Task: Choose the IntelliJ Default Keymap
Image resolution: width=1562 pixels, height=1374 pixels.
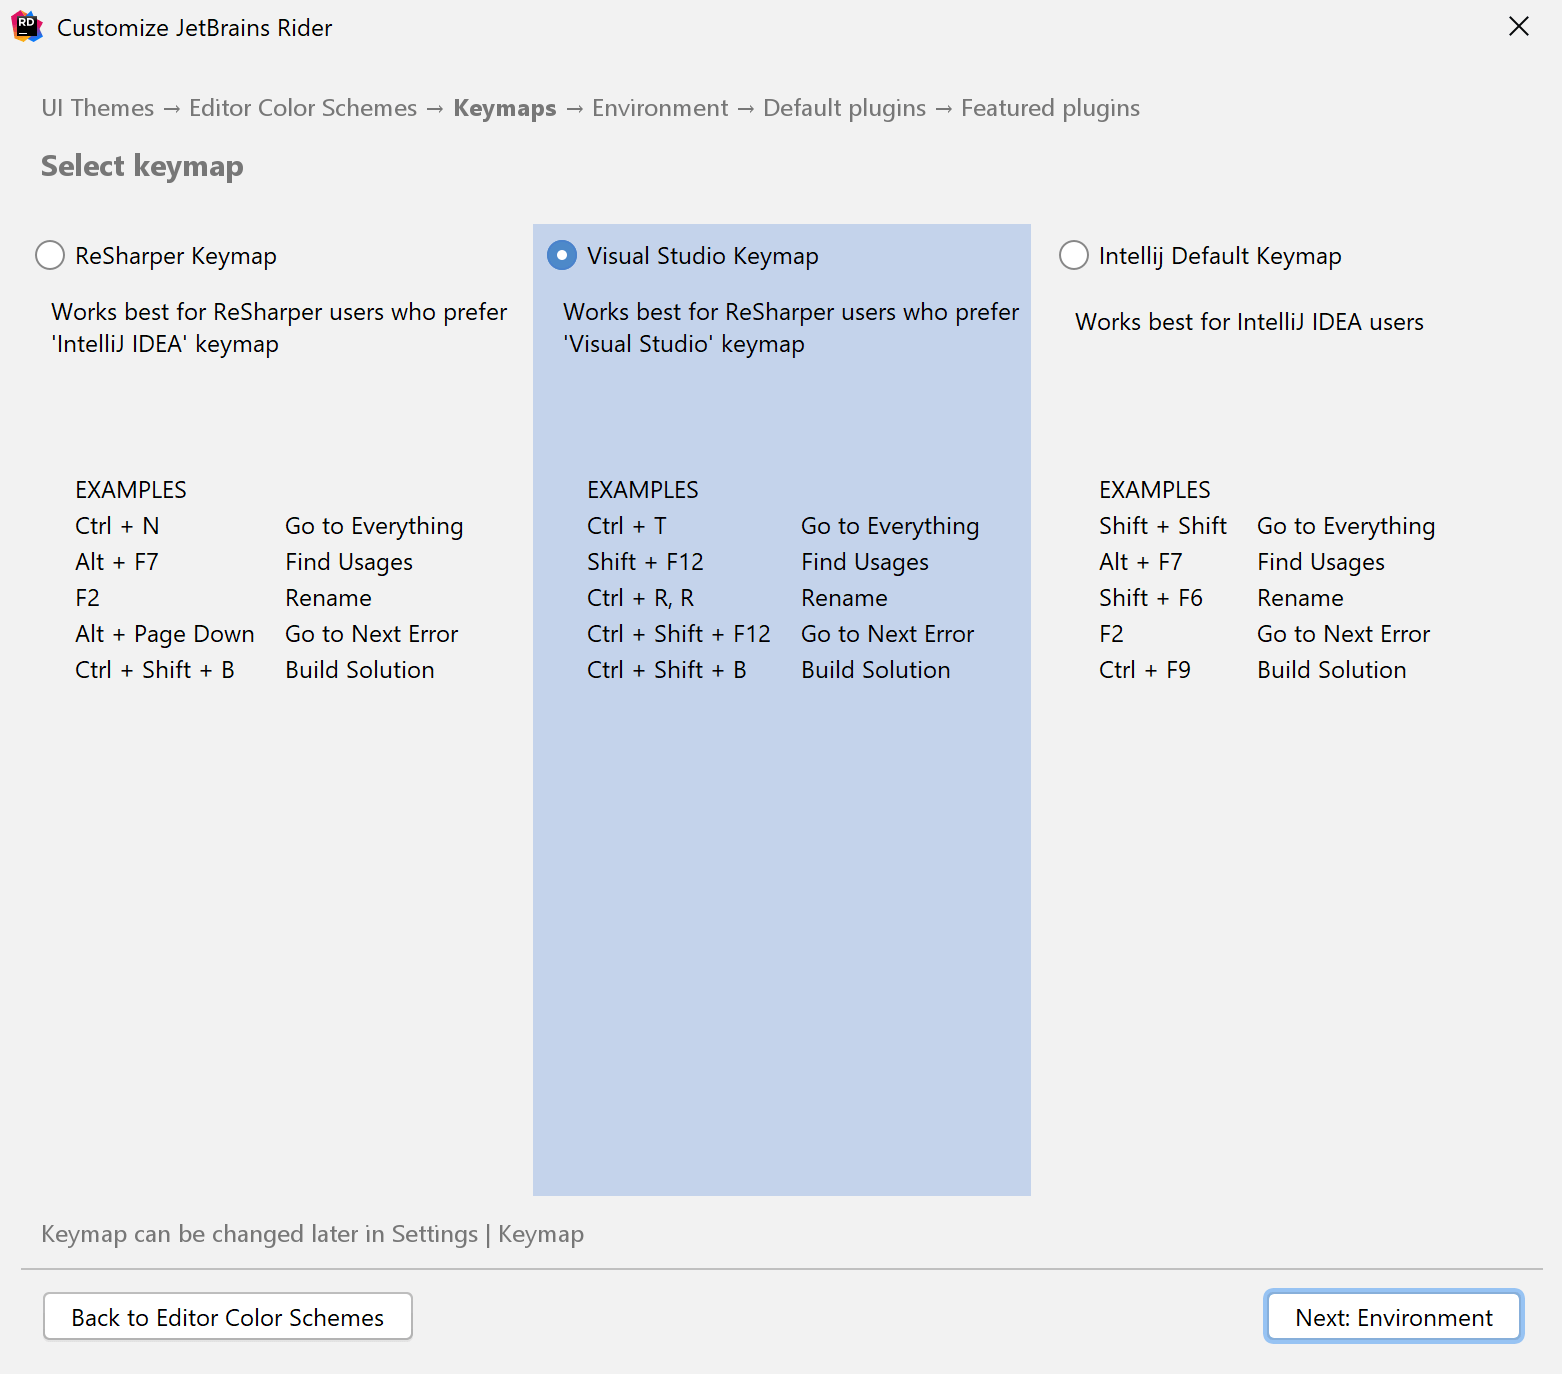Action: [1073, 255]
